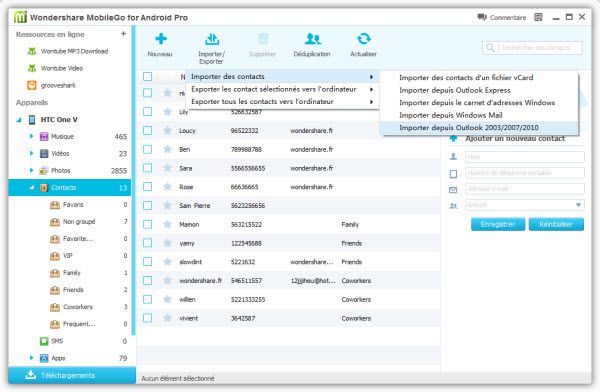The height and width of the screenshot is (392, 600).
Task: Check the Ben contact checkbox
Action: [x=147, y=149]
